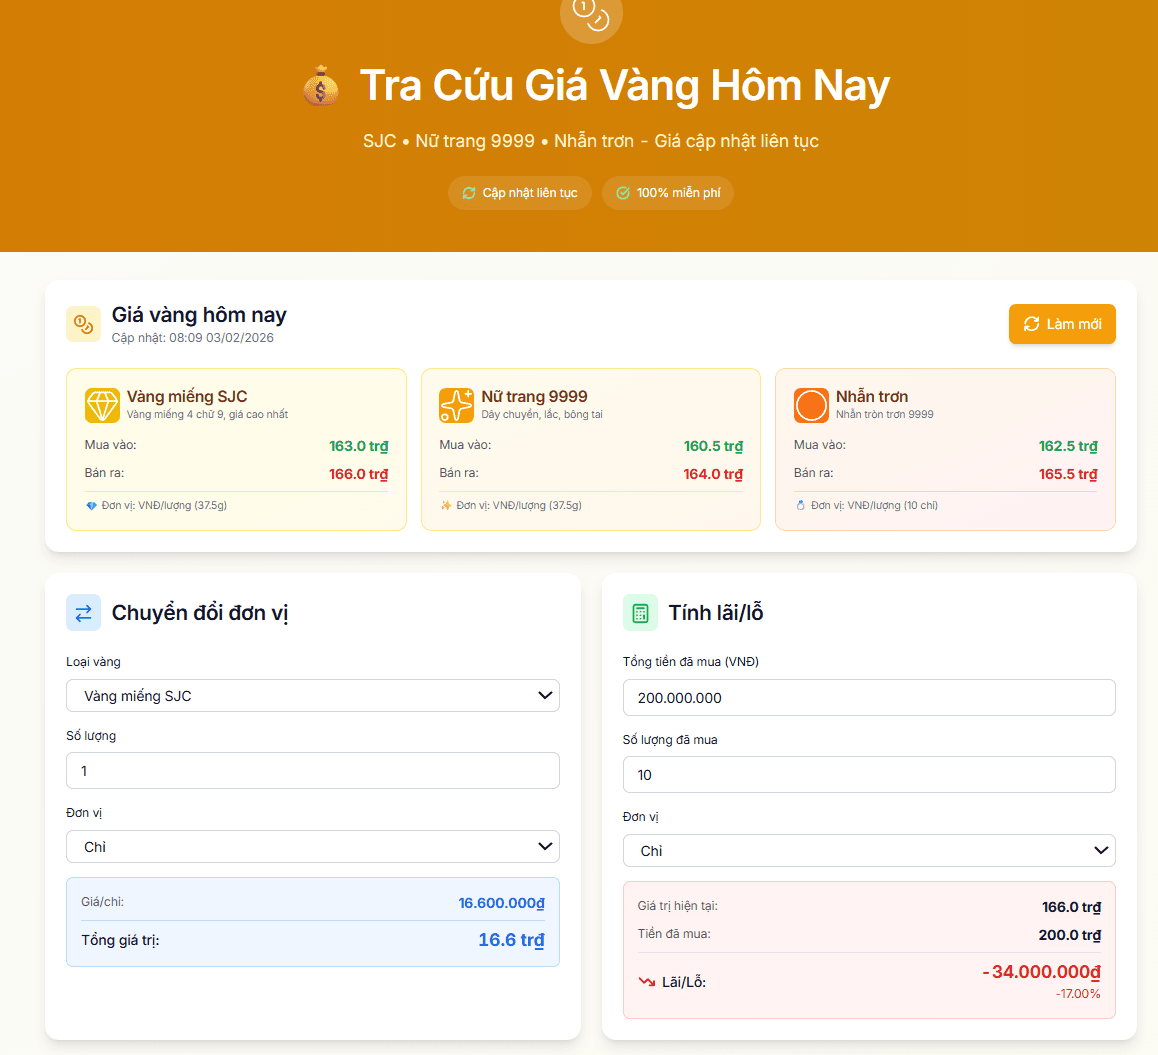Screen dimensions: 1158x1055
Task: Select the Số lượng input showing 1
Action: [313, 770]
